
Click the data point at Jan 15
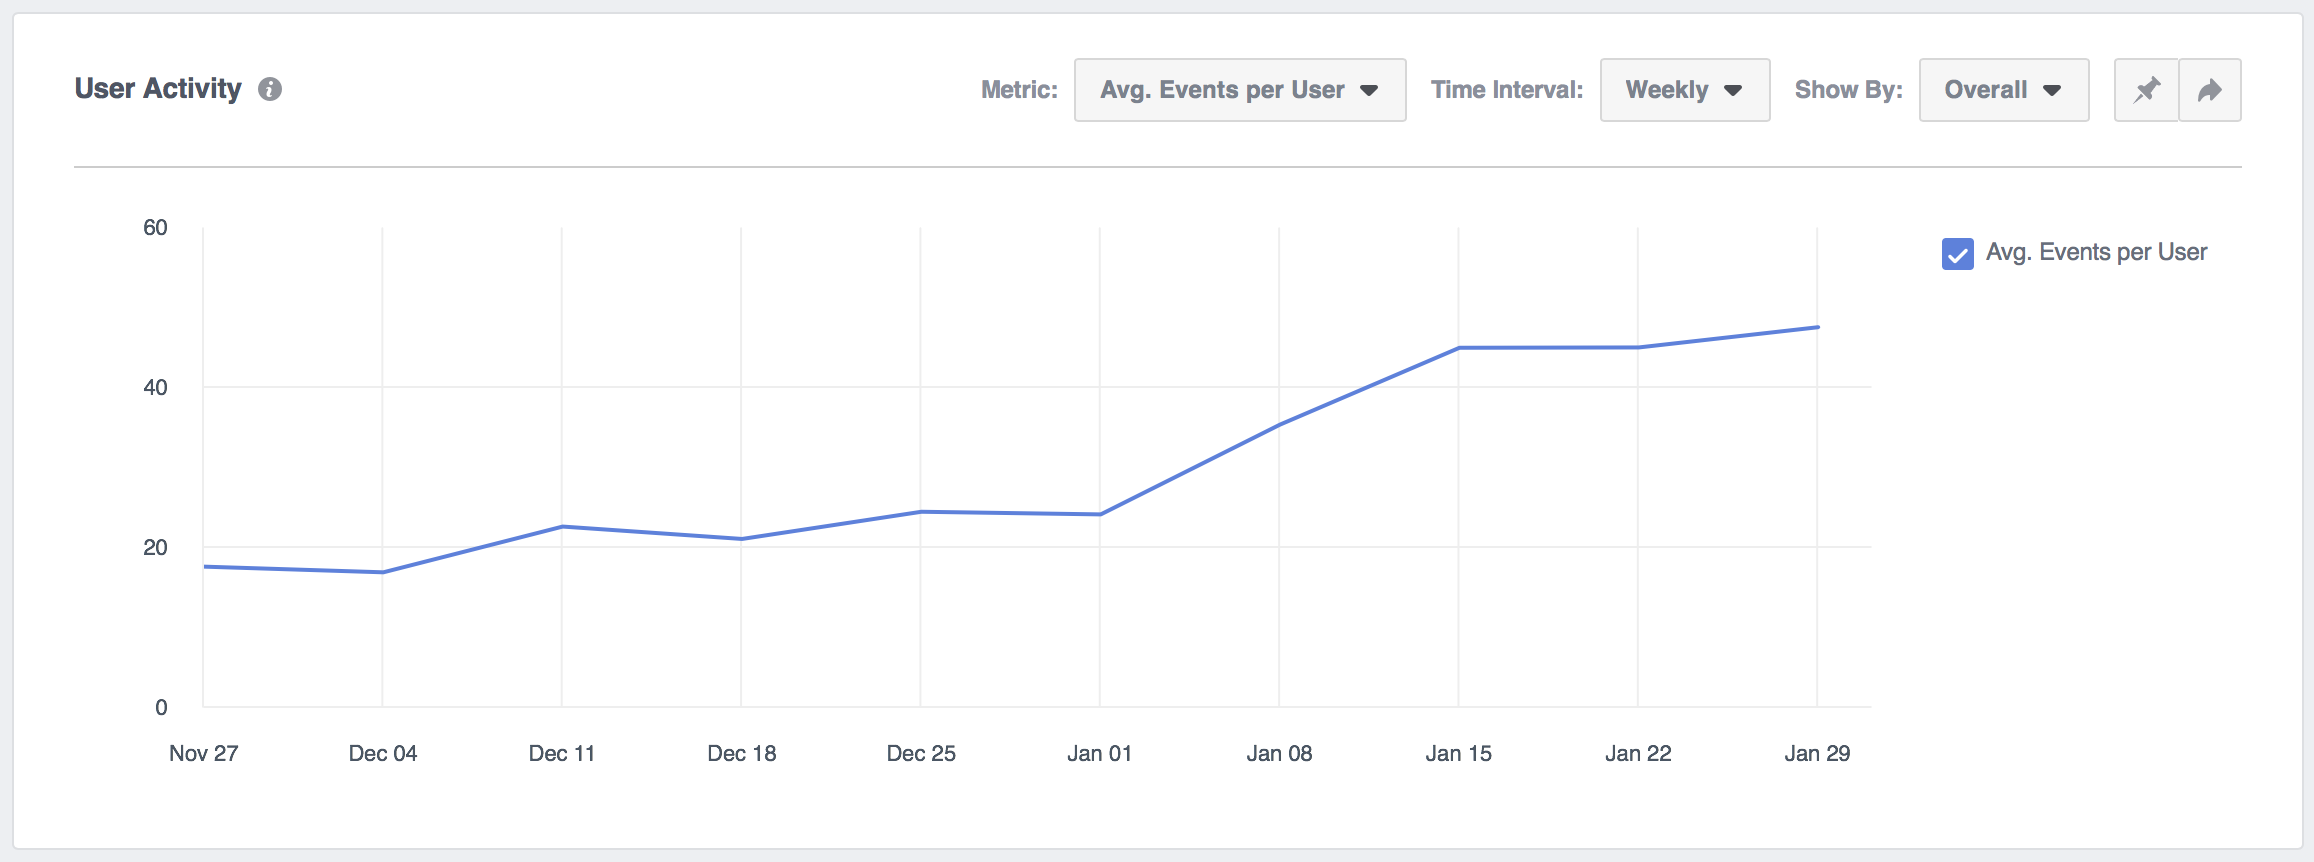coord(1459,348)
